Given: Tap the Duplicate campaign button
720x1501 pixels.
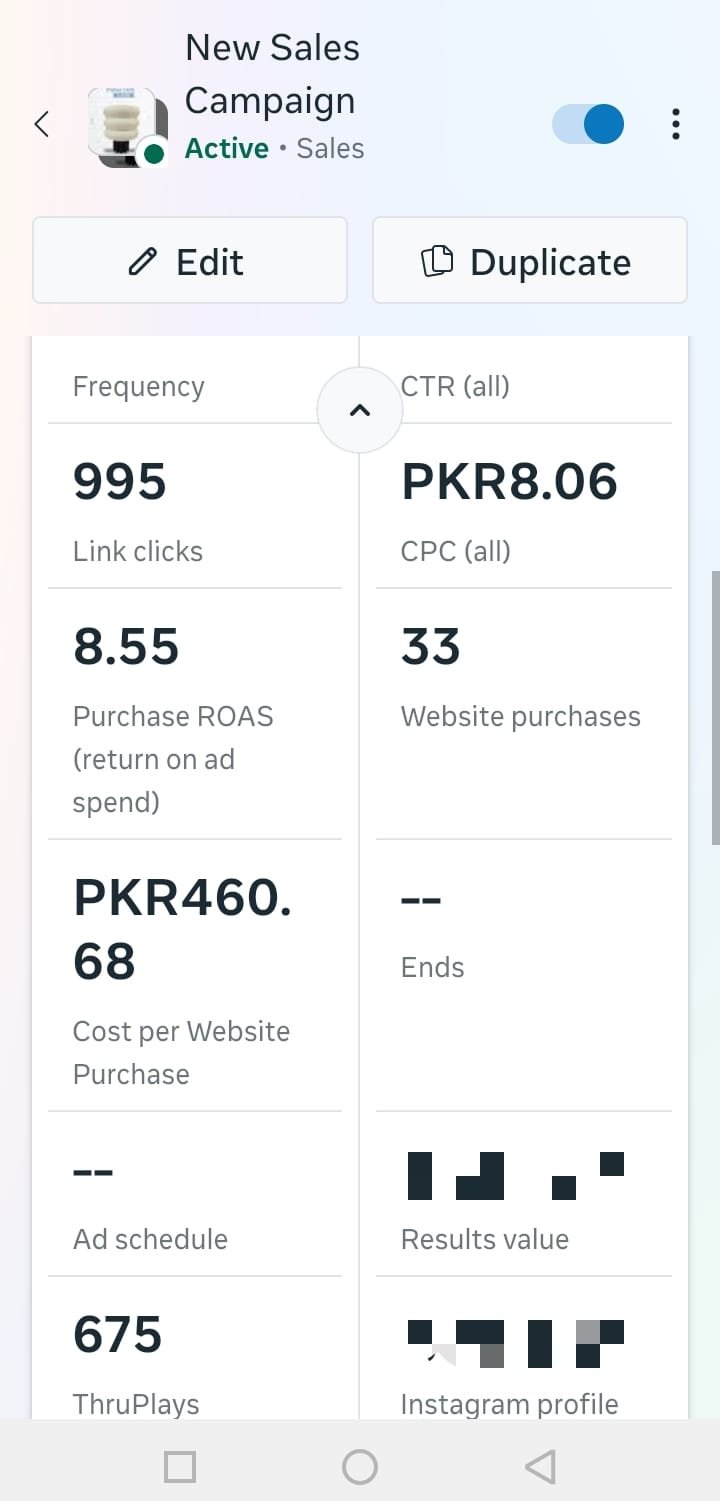Looking at the screenshot, I should point(530,261).
